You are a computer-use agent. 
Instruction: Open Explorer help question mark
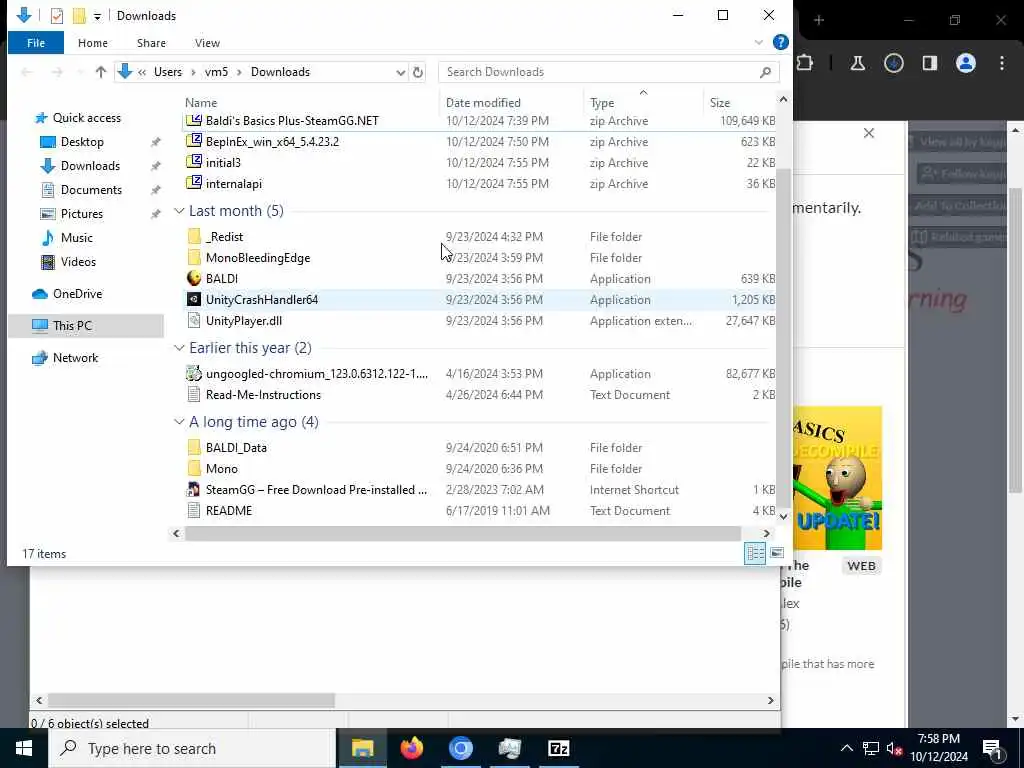(780, 42)
